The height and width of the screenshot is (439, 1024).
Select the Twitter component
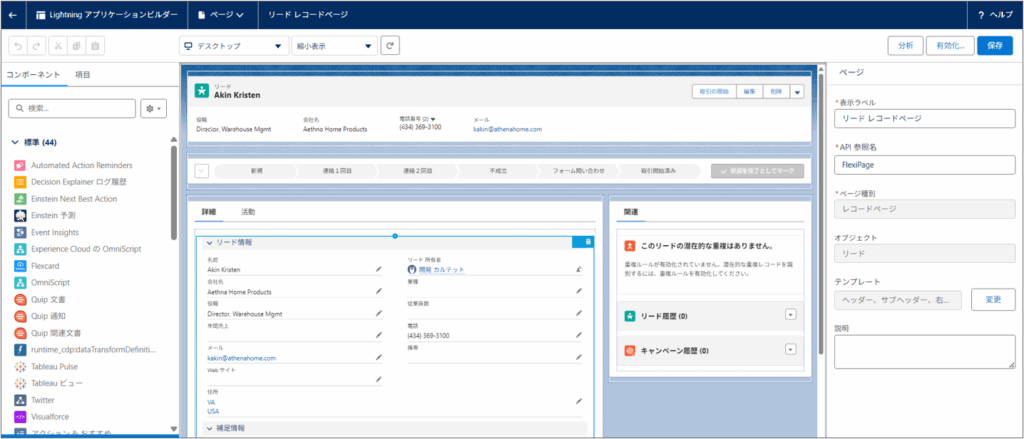click(45, 399)
